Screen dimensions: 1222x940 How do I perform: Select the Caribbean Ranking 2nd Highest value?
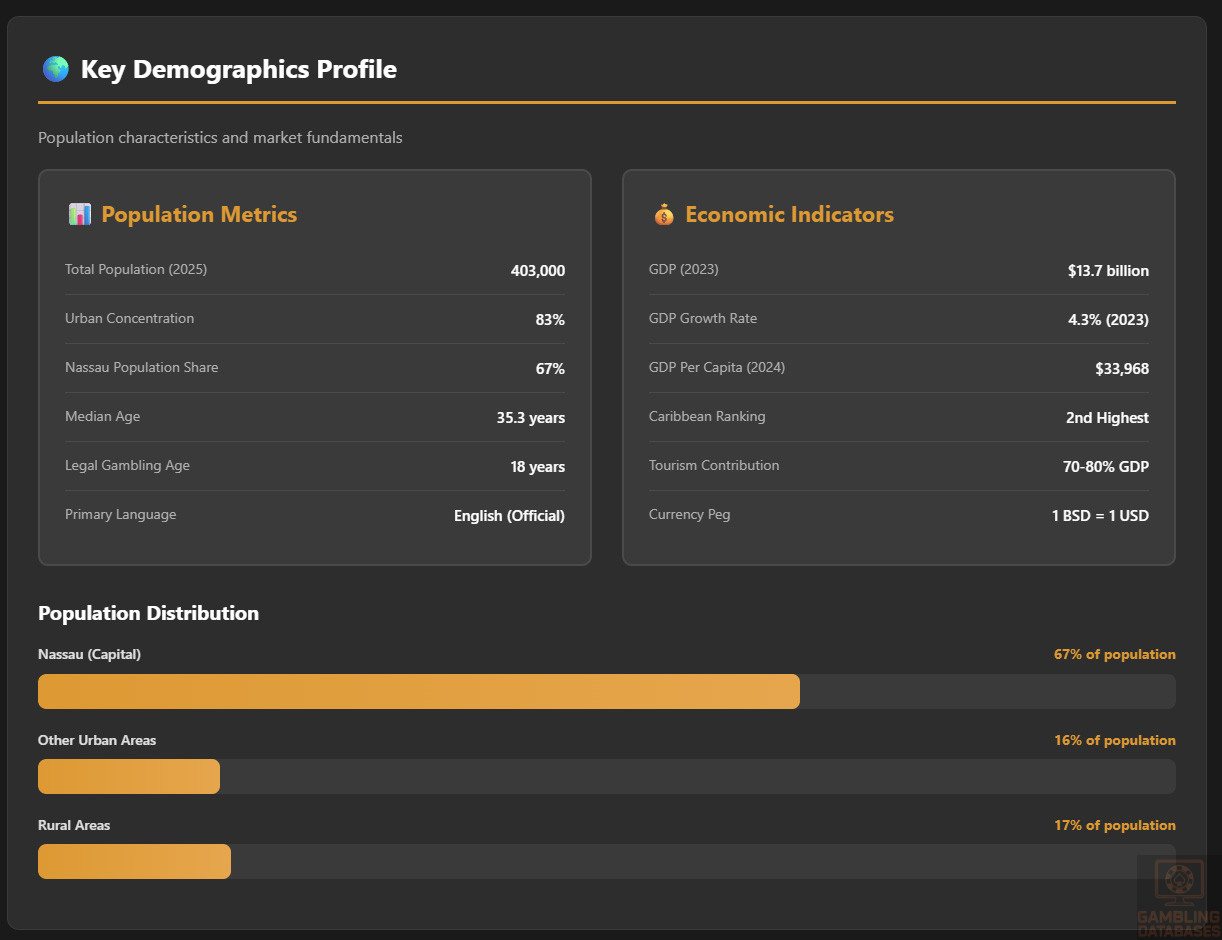[1107, 418]
